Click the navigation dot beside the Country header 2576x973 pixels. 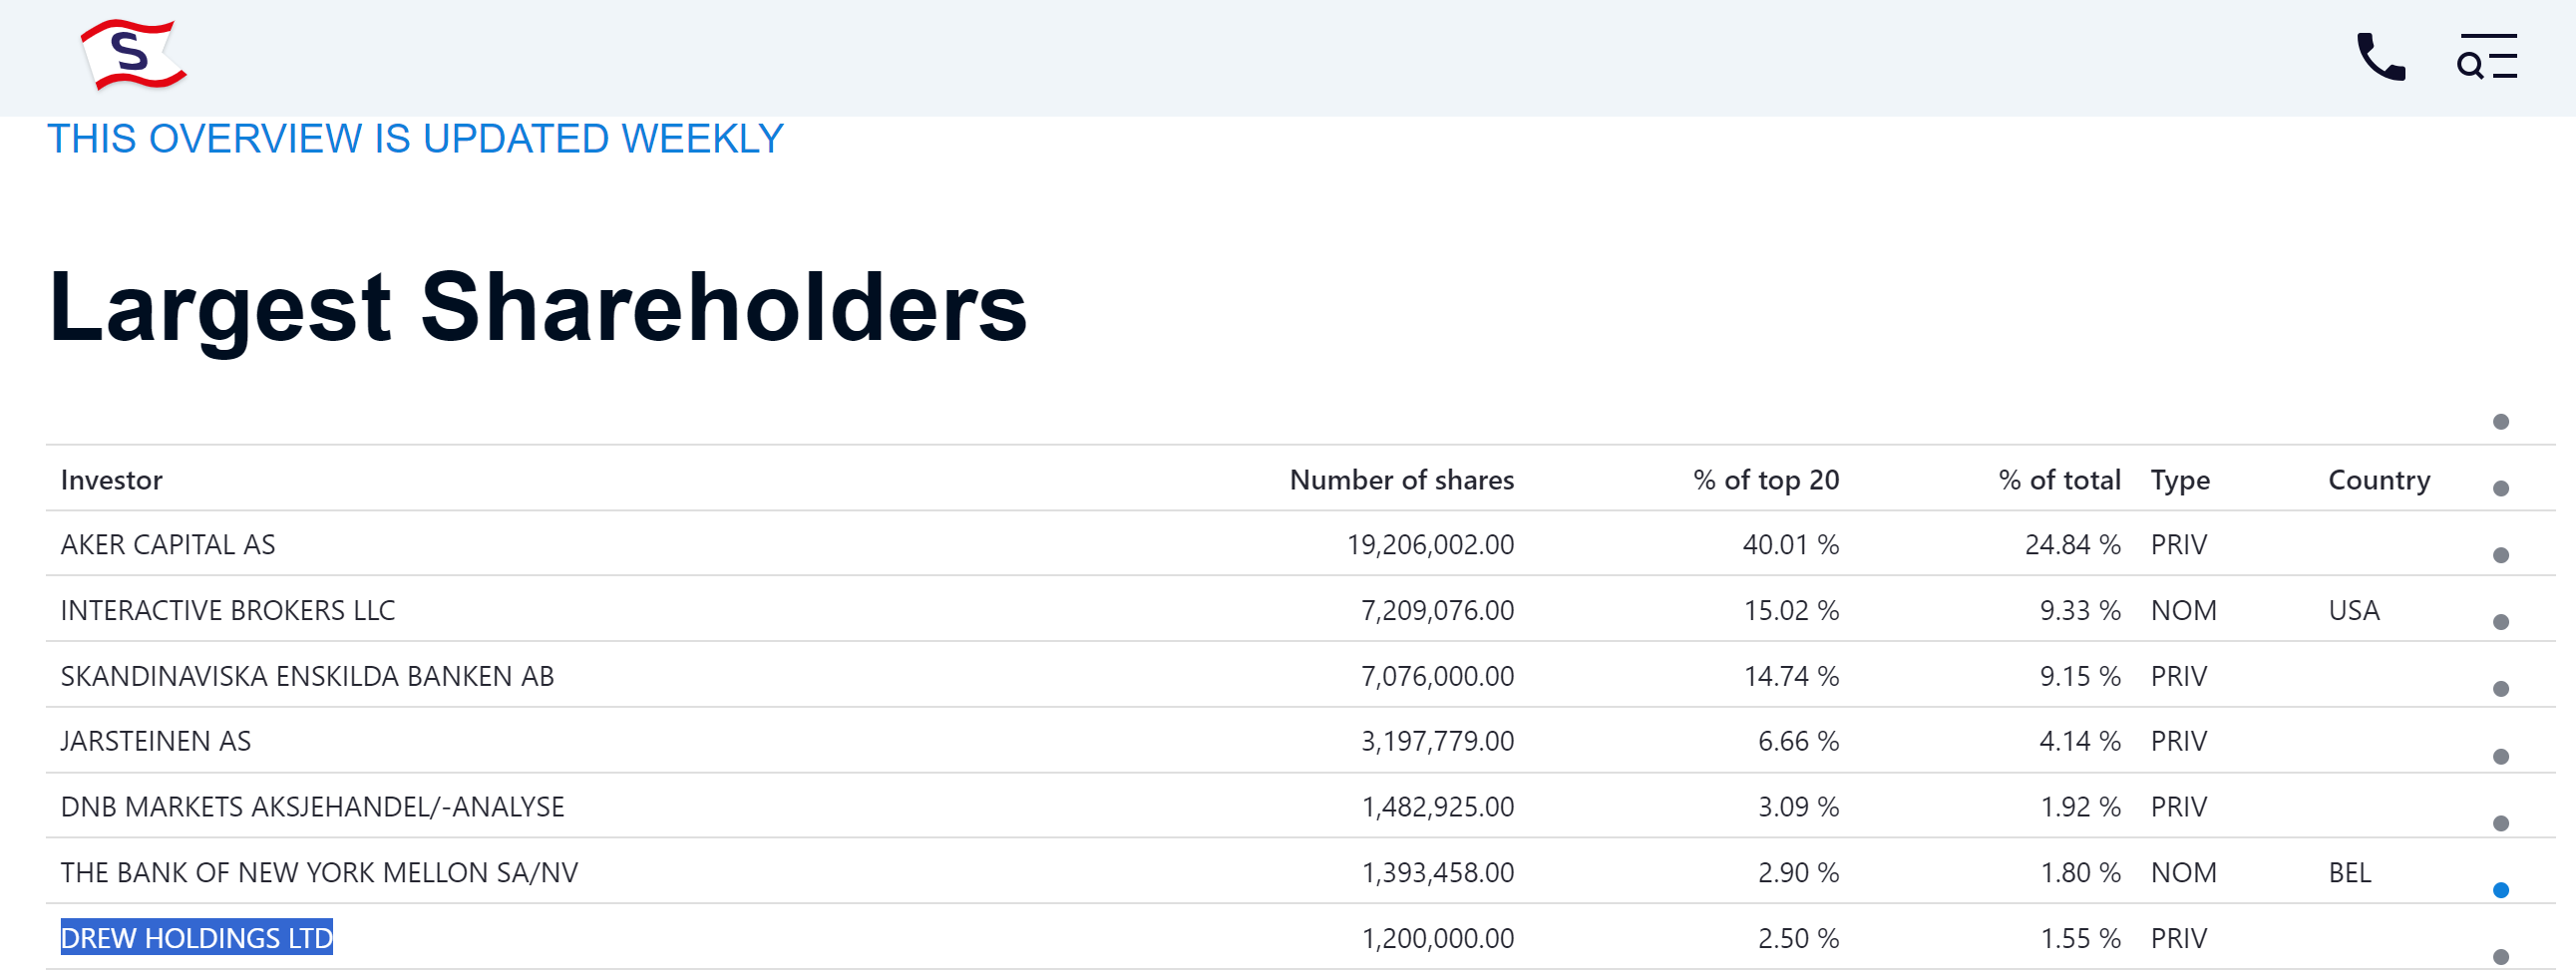(2501, 488)
